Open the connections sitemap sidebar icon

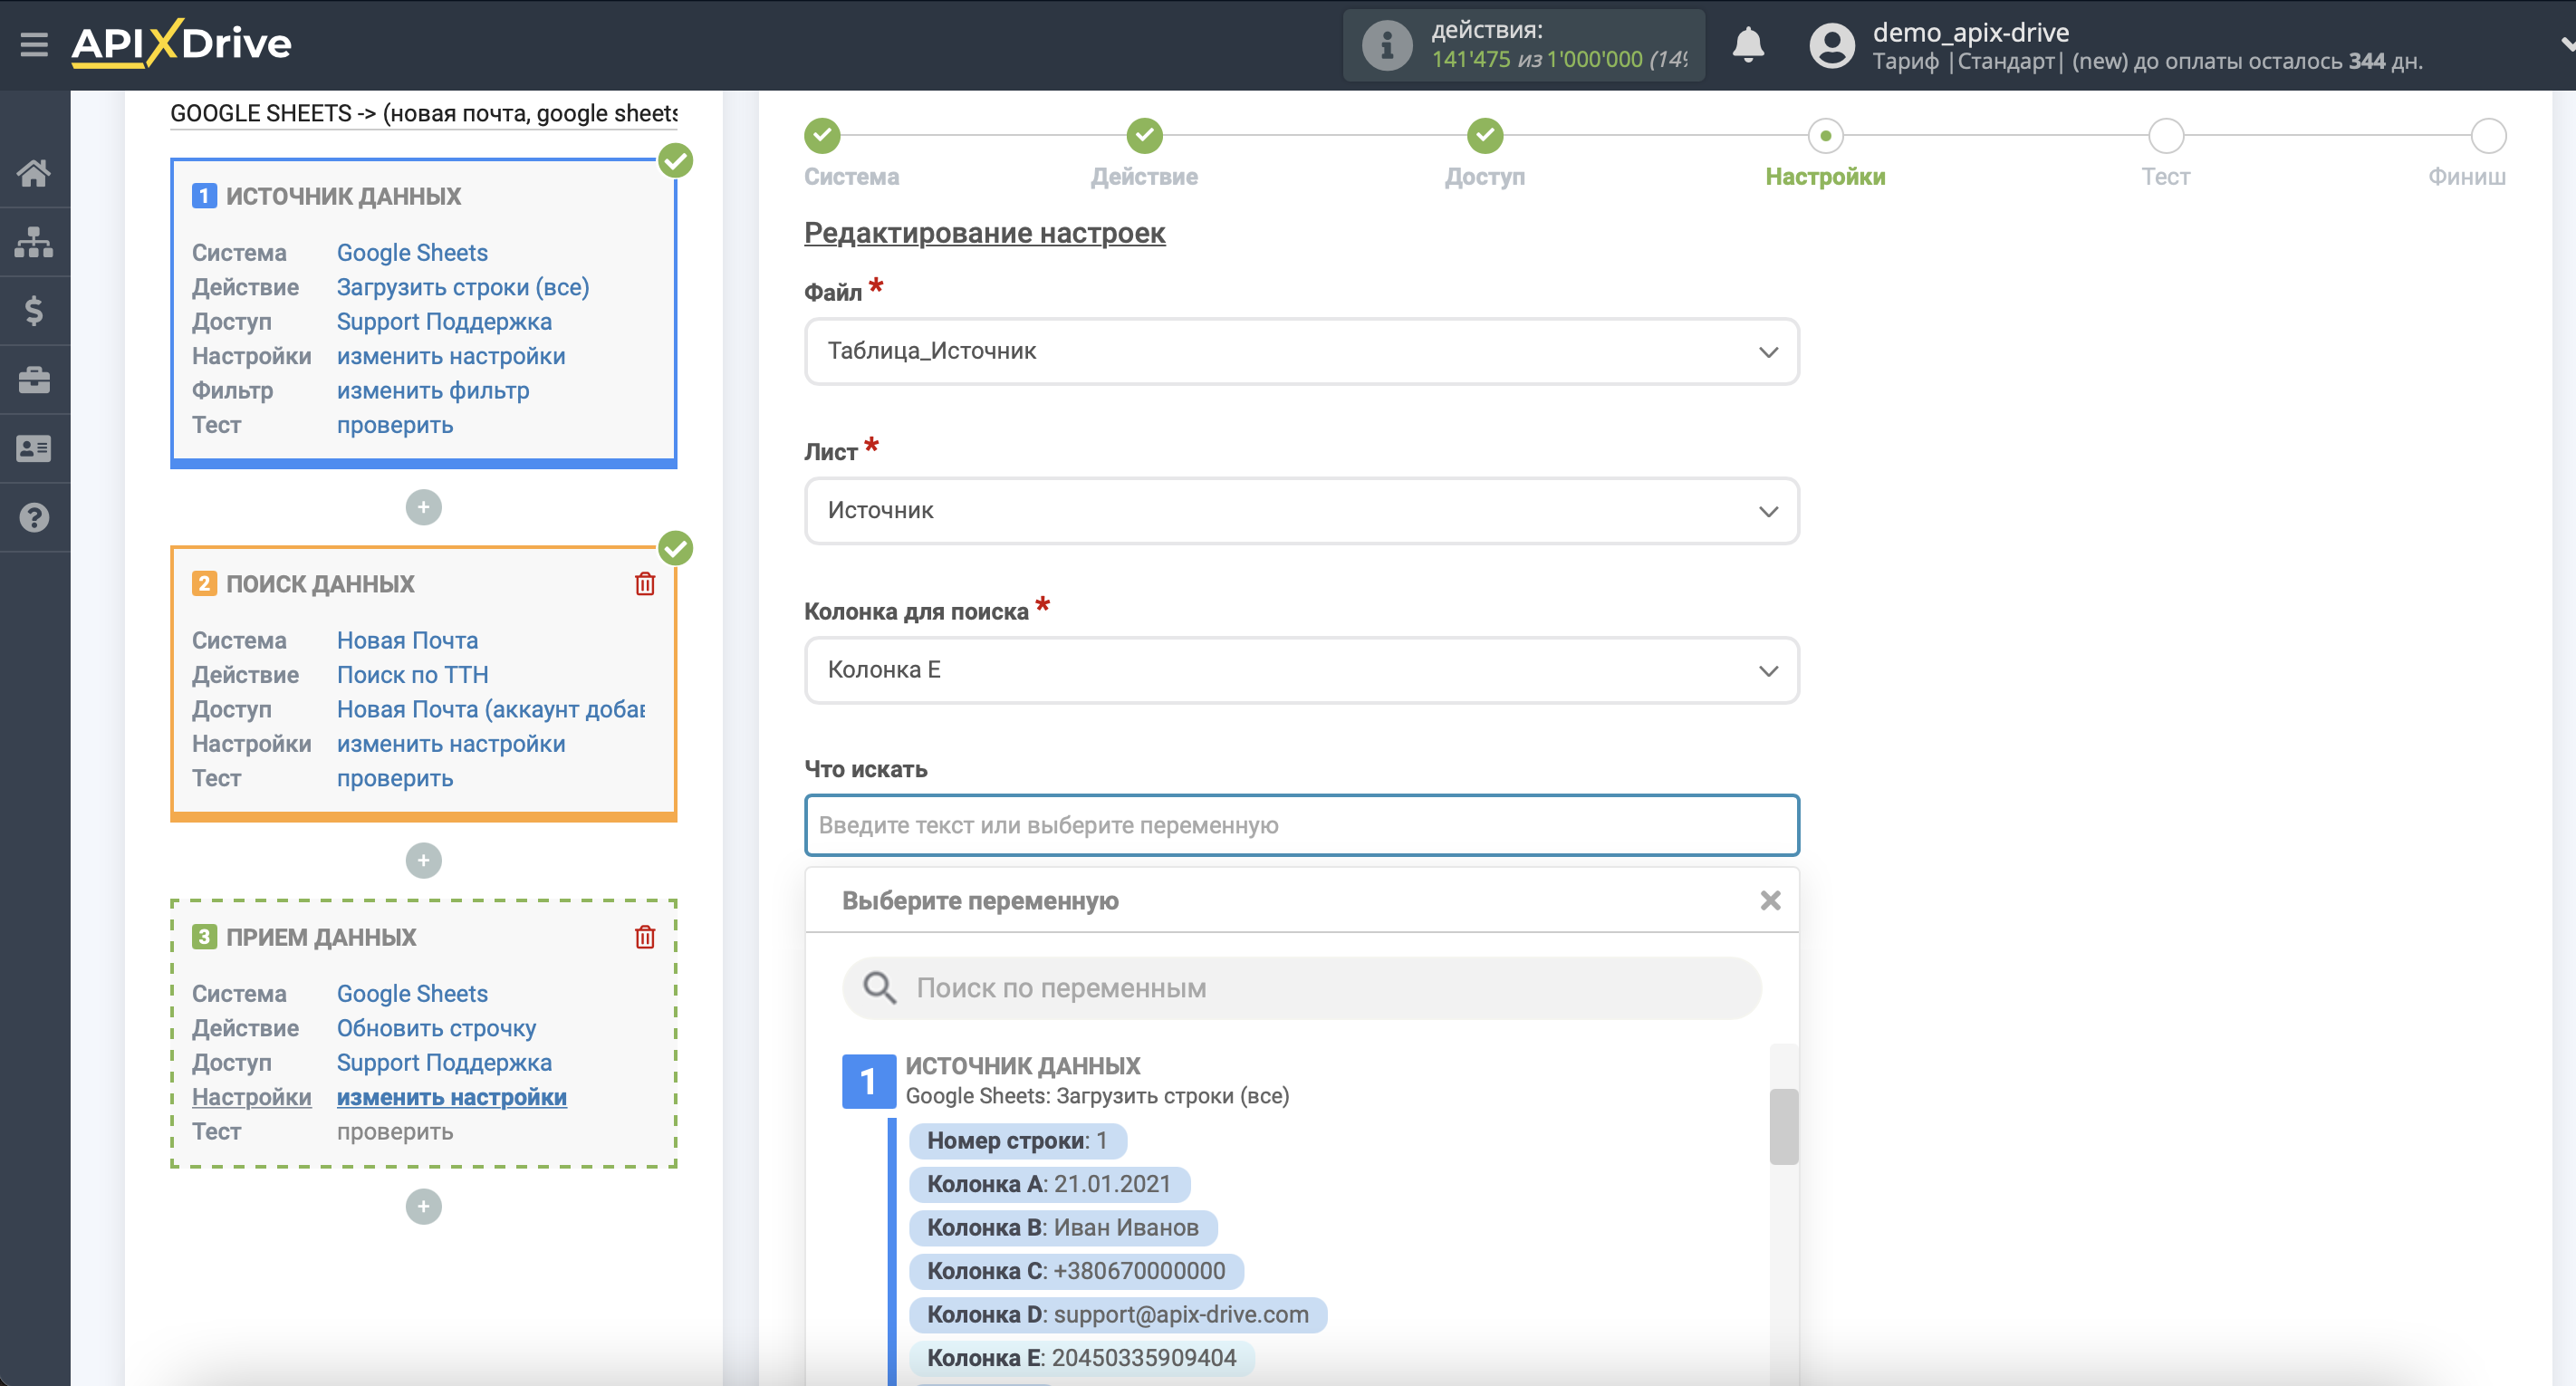tap(34, 242)
